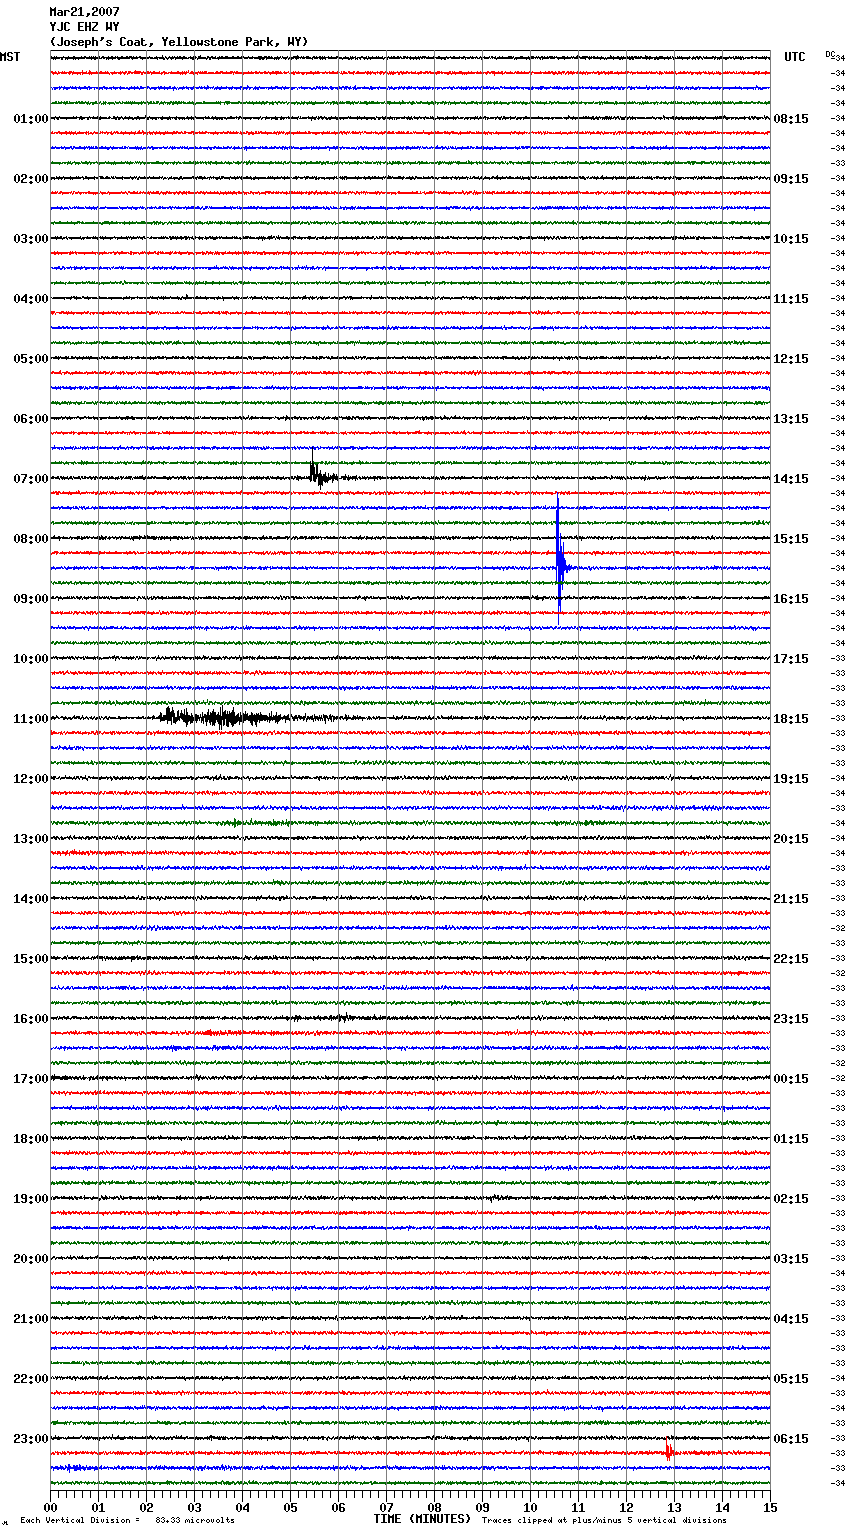
Task: Select the 05:00 MST row label
Action: [30, 359]
